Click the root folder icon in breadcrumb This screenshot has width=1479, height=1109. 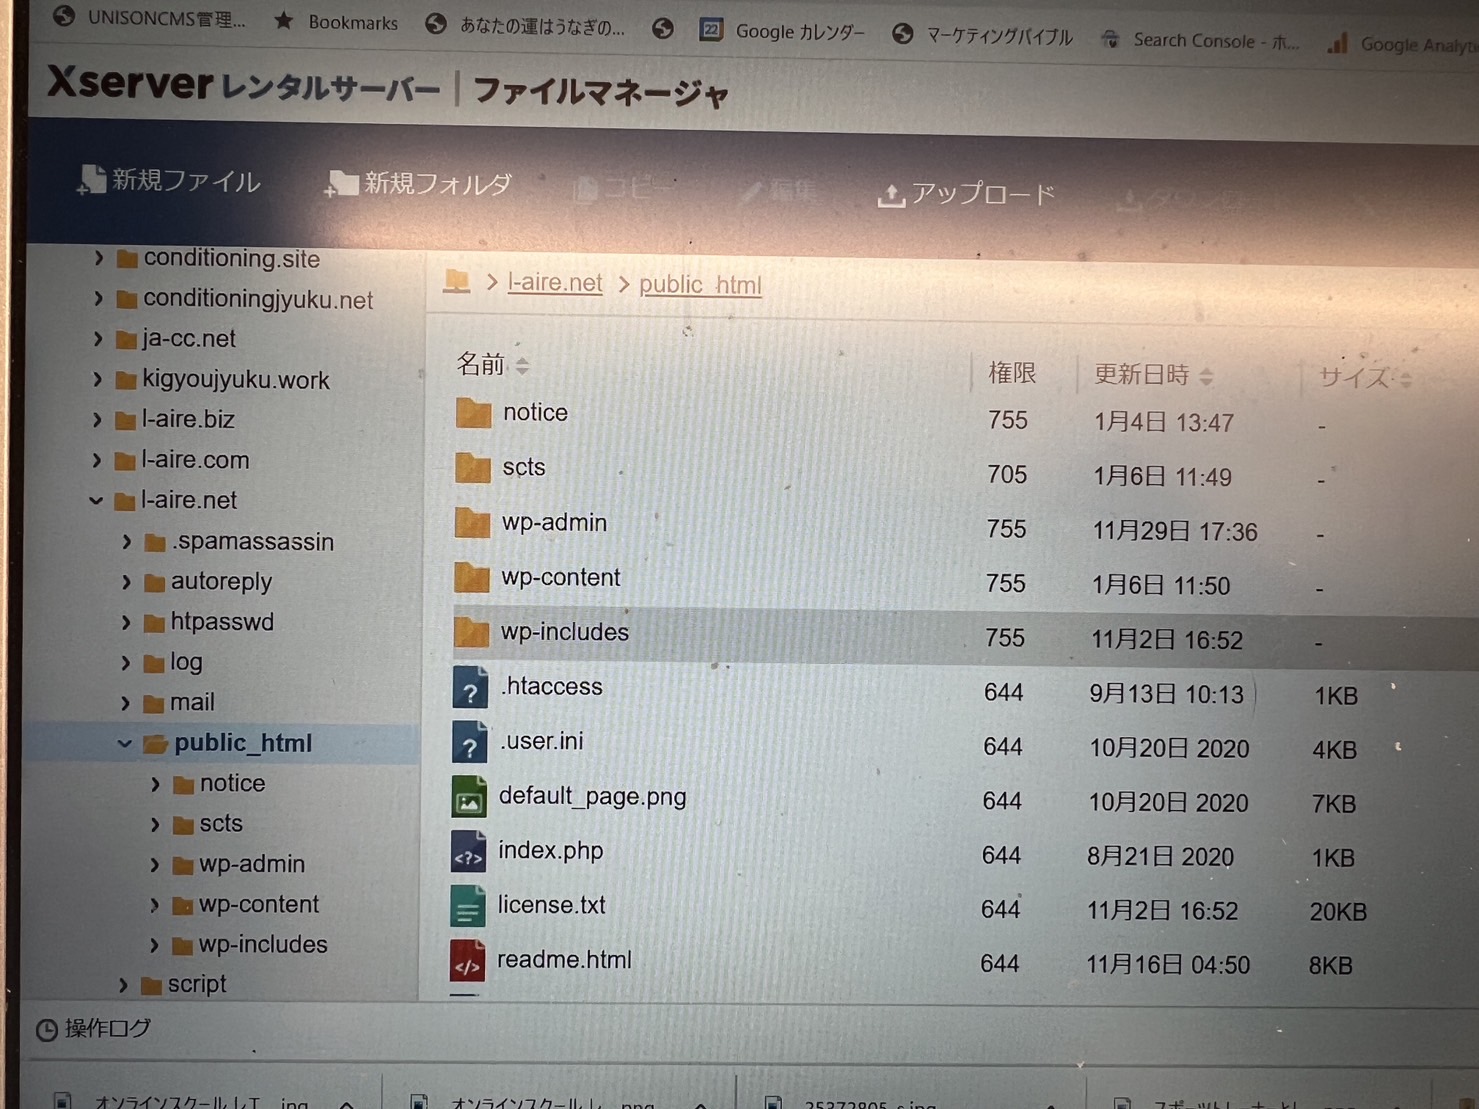click(457, 281)
